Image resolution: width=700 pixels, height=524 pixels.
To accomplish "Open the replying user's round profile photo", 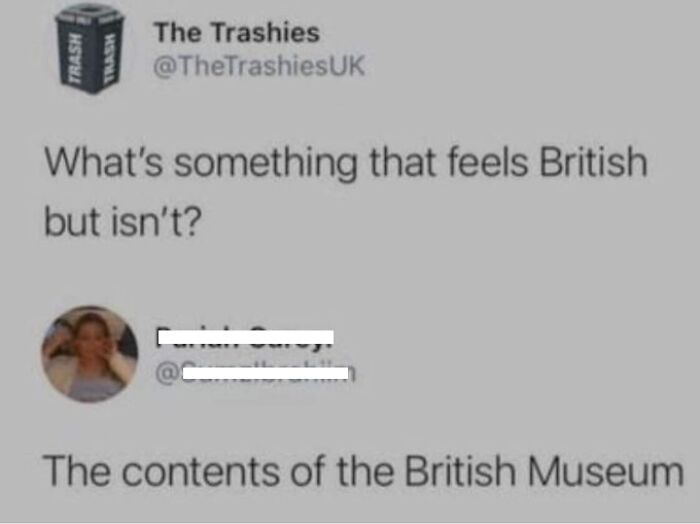I will (90, 354).
